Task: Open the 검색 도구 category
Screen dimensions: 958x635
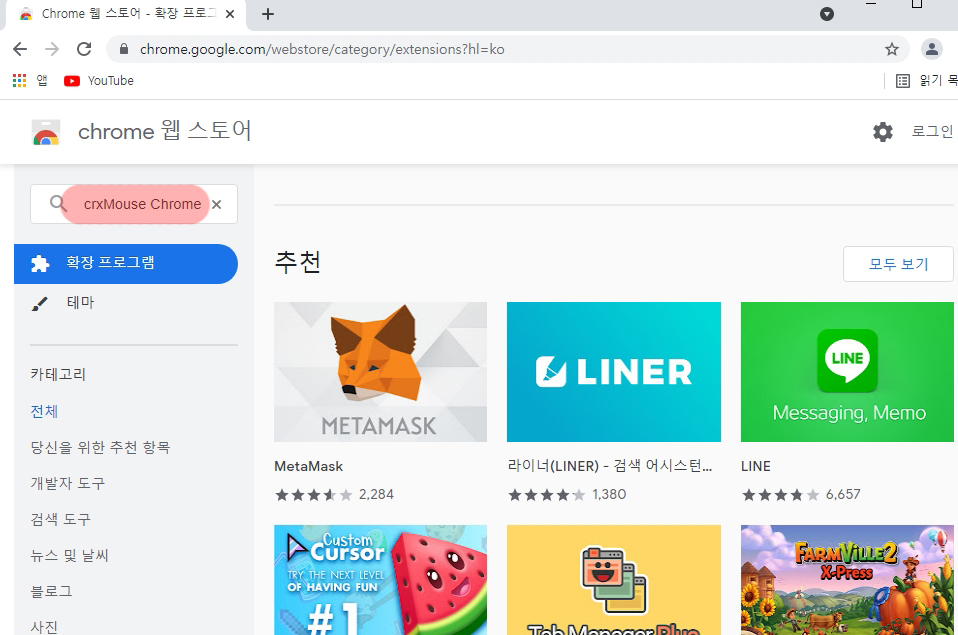Action: (60, 519)
